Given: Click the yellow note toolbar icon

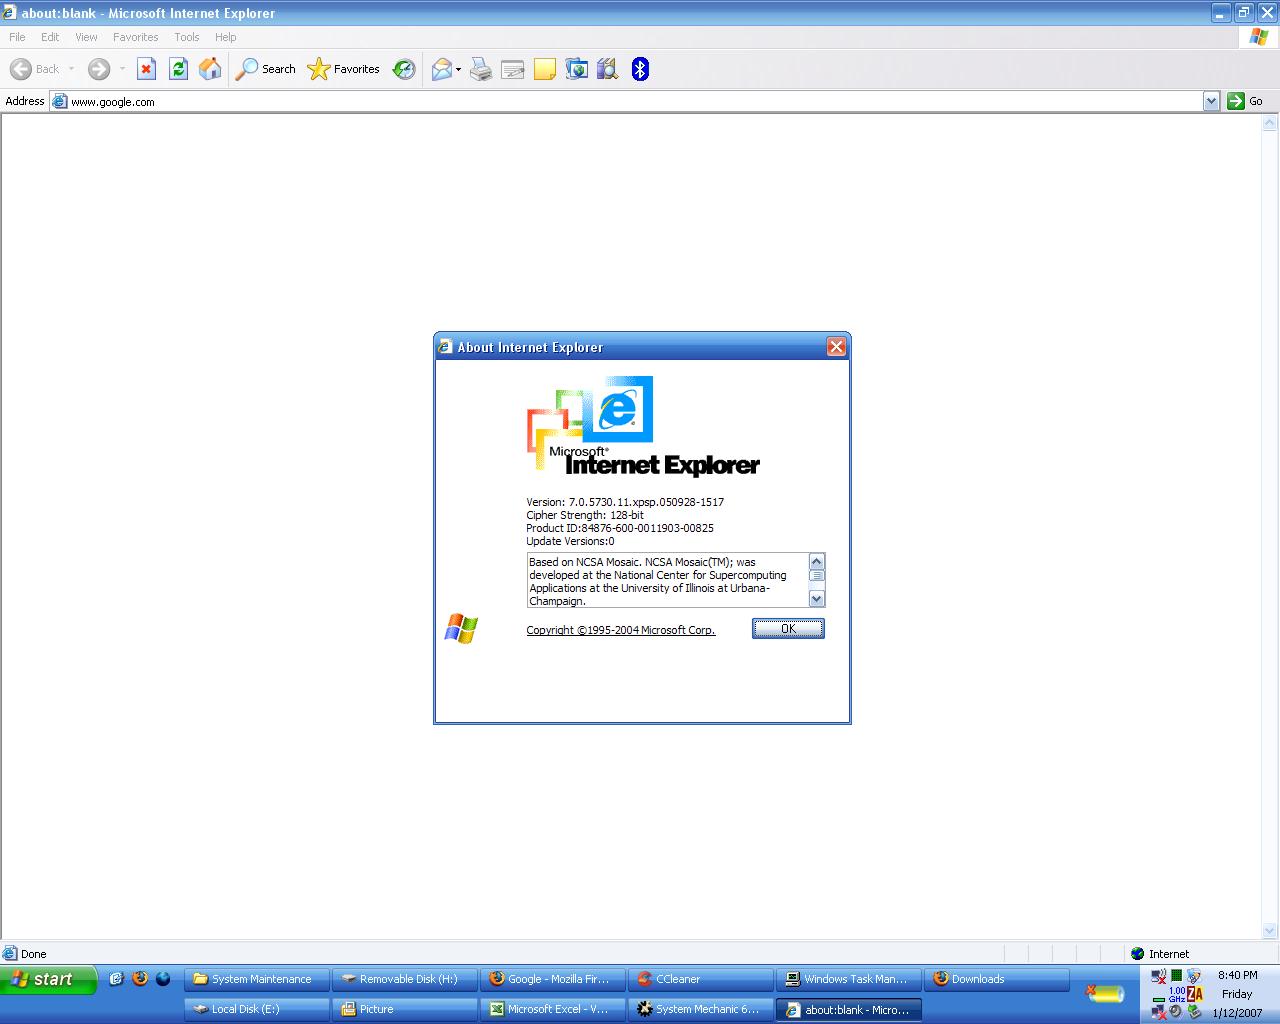Looking at the screenshot, I should (545, 69).
